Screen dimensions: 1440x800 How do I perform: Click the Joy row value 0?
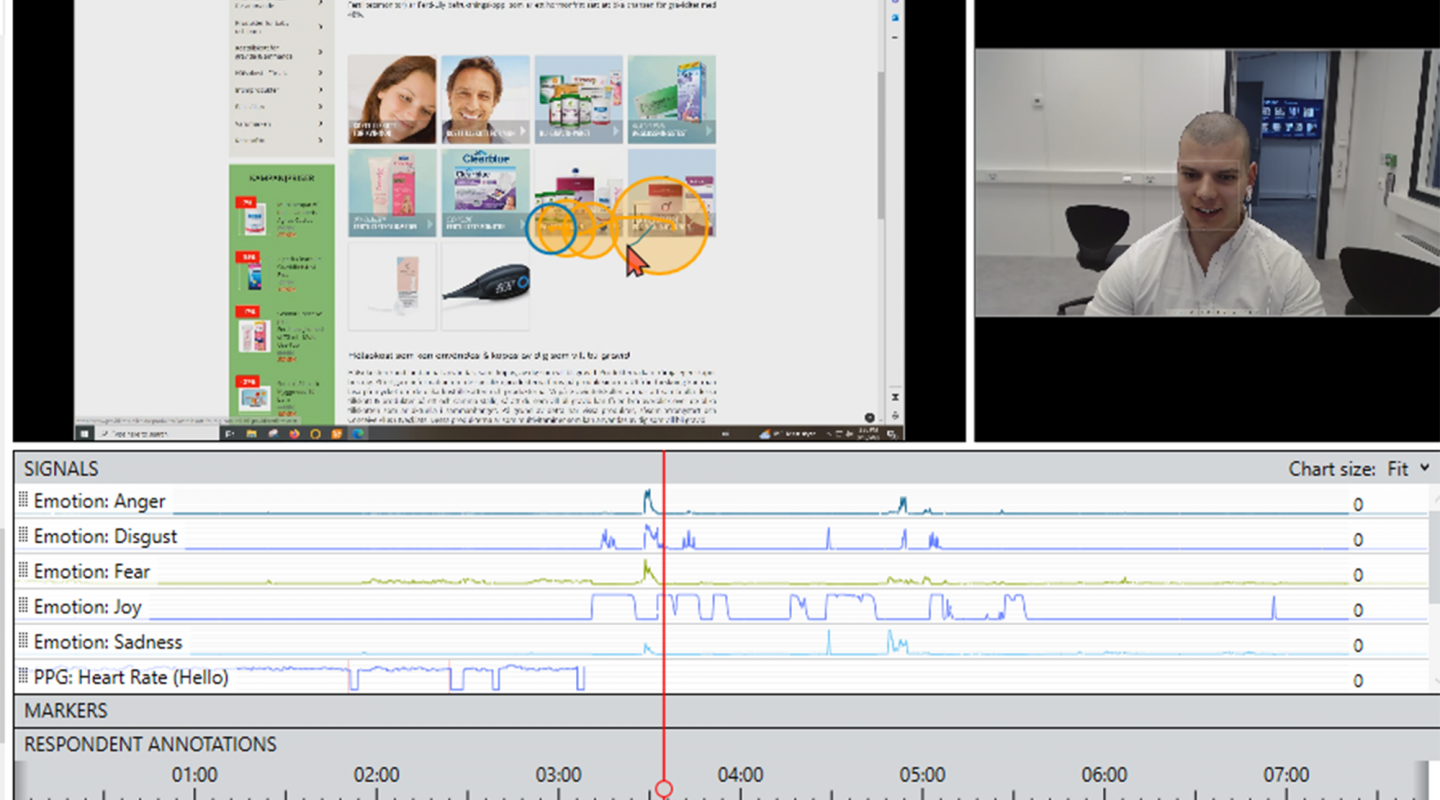coord(1358,610)
